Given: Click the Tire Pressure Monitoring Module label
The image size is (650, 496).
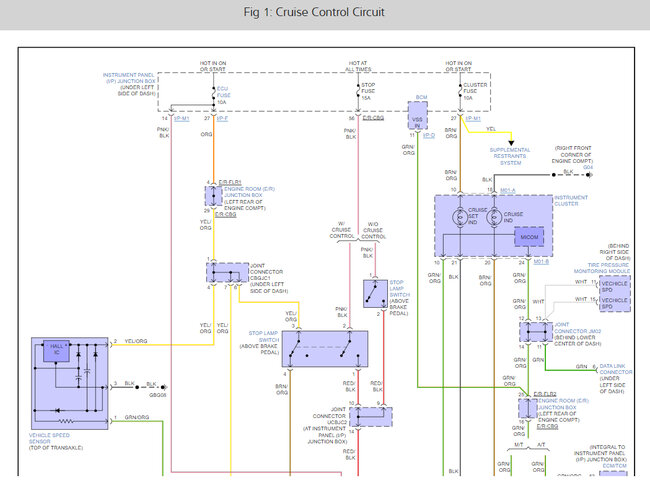Looking at the screenshot, I should (602, 268).
